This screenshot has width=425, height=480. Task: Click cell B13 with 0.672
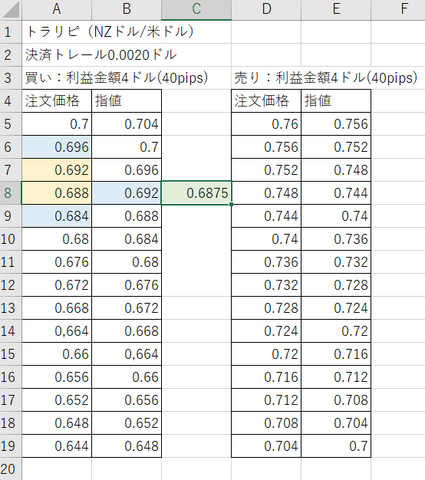[127, 308]
